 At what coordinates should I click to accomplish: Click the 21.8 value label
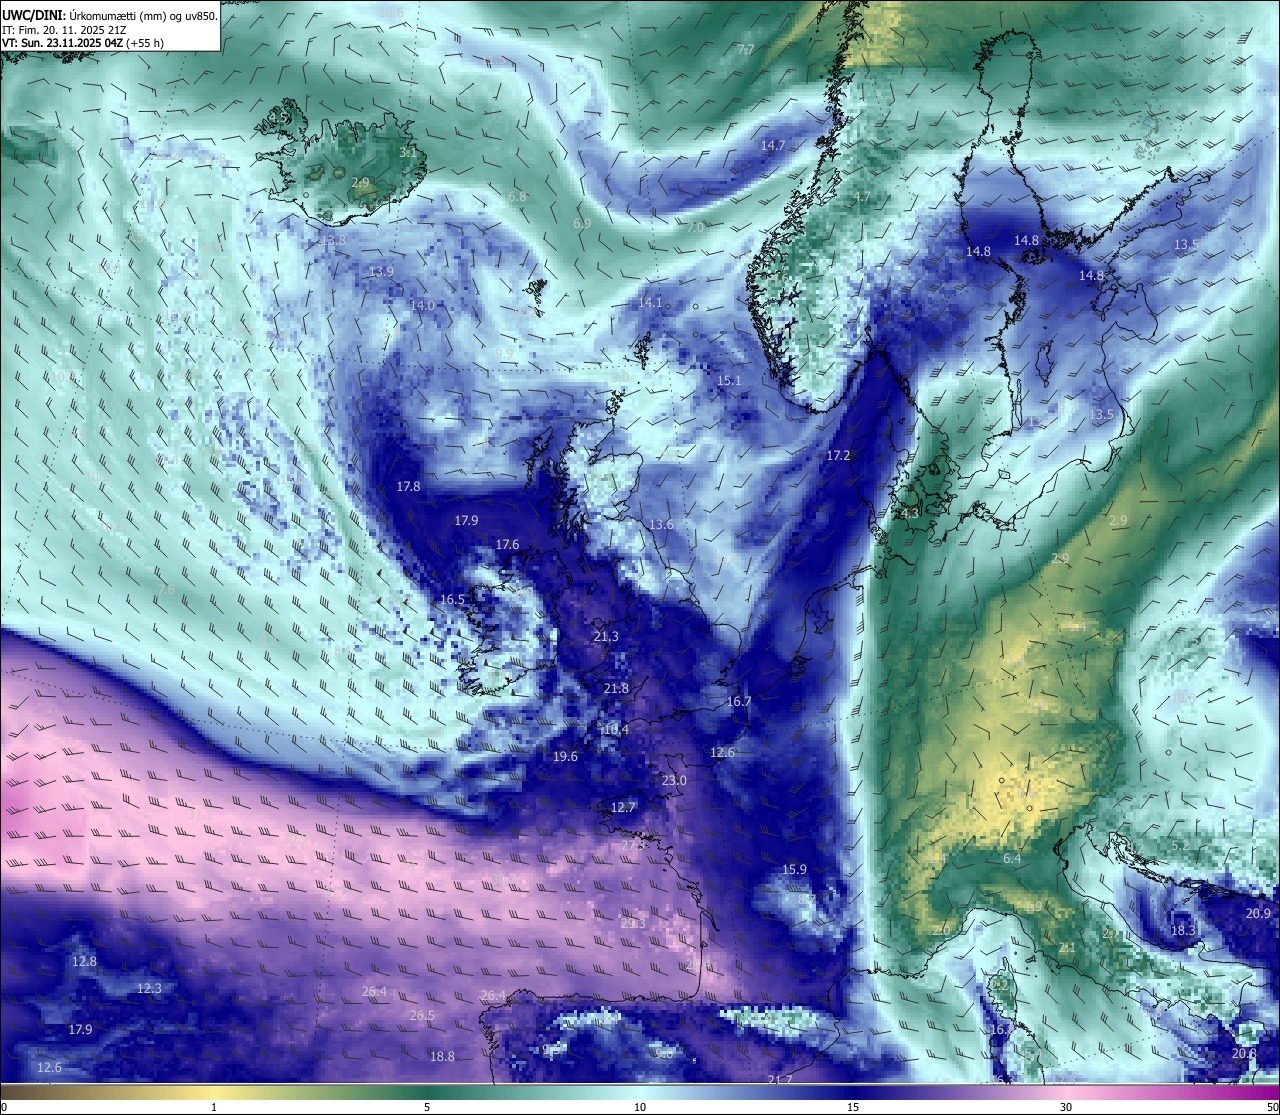[616, 689]
